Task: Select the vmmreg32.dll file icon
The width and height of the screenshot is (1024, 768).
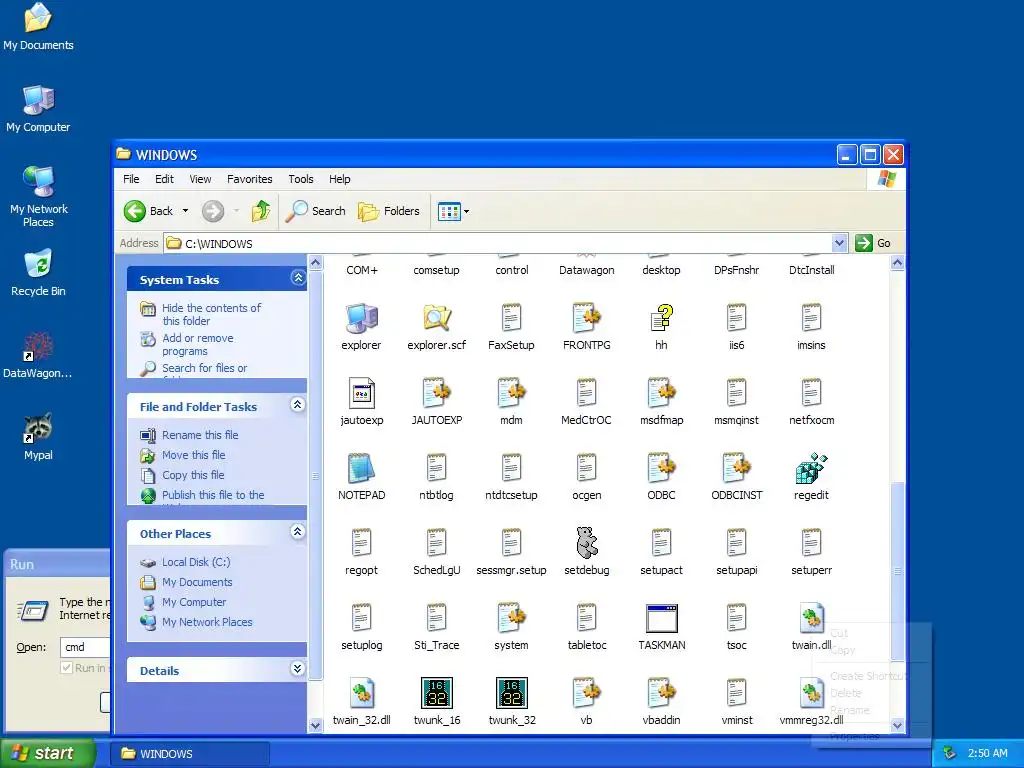Action: click(811, 694)
